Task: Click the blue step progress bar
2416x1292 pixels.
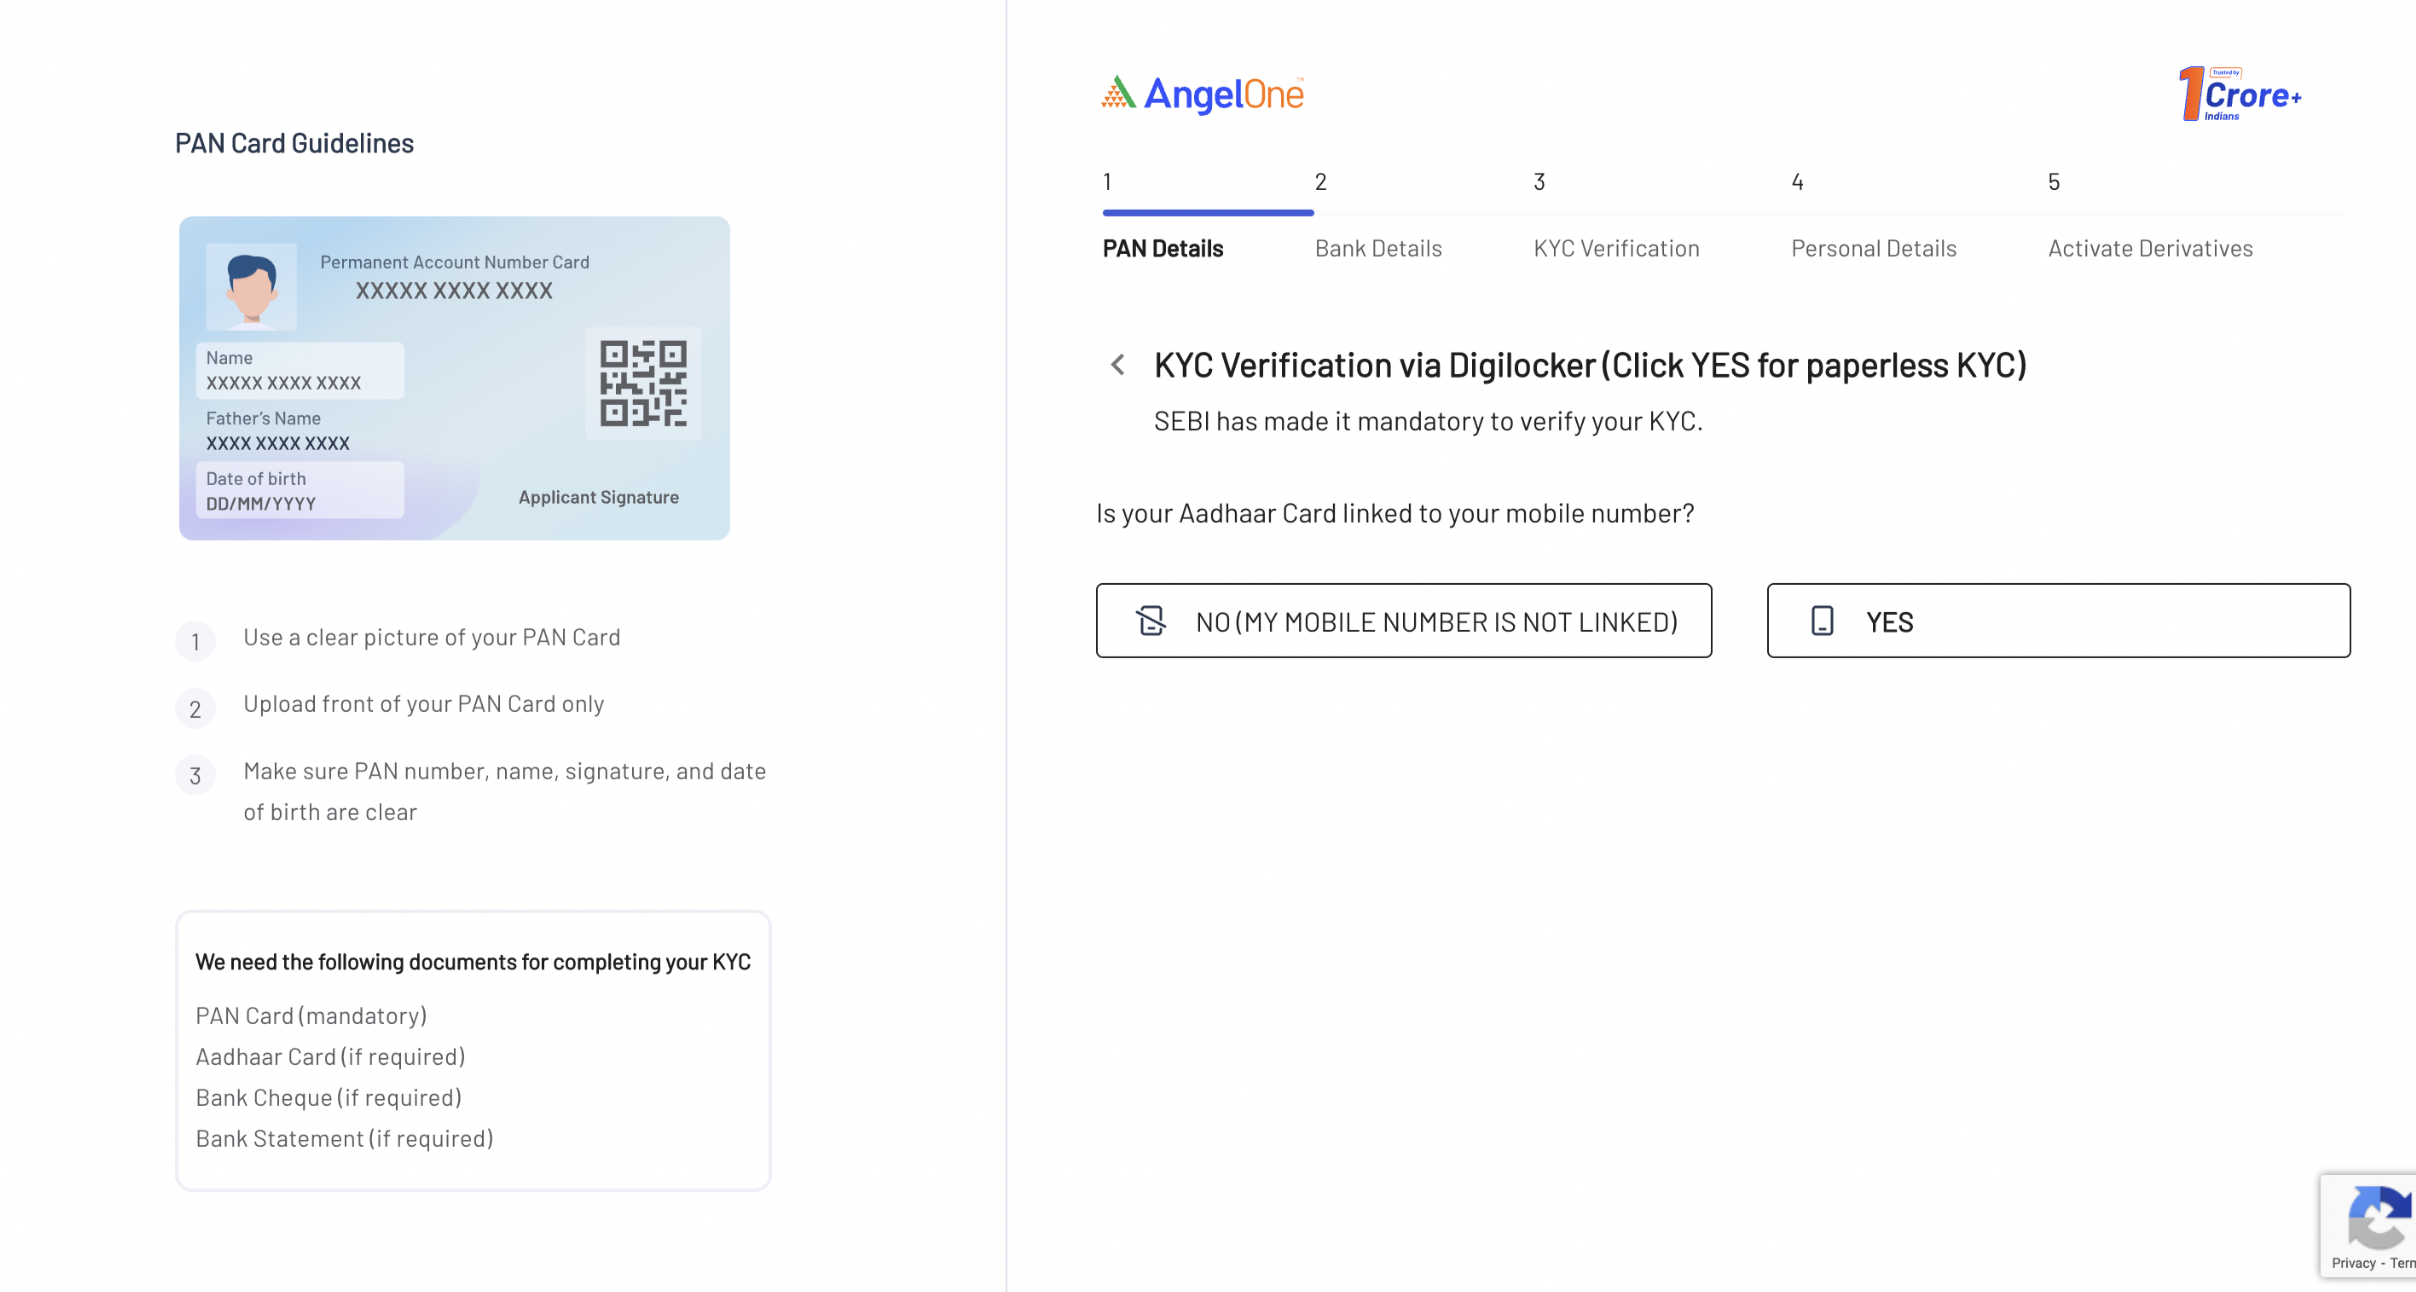Action: coord(1208,213)
